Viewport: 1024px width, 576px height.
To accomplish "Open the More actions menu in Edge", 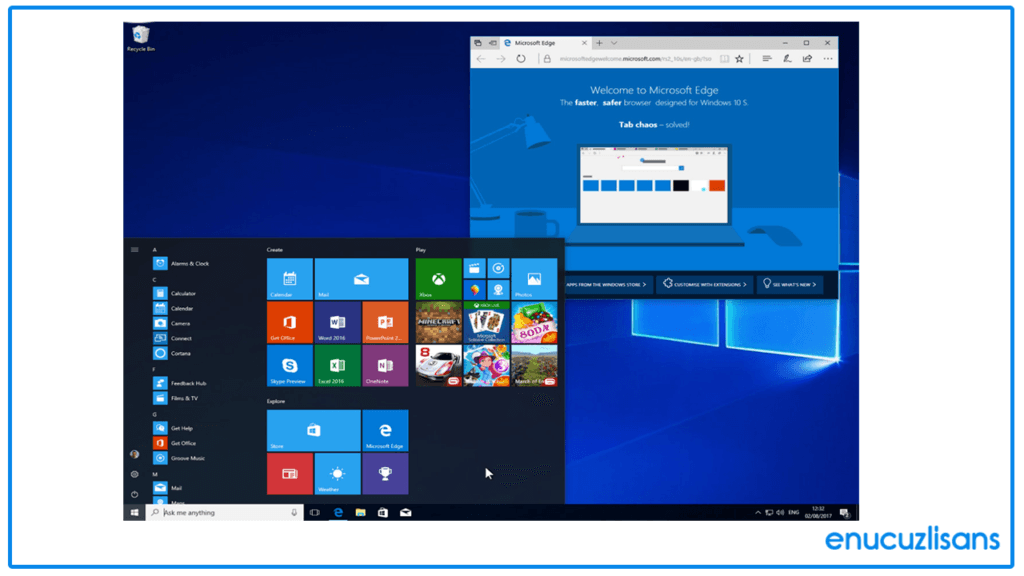I will pos(827,58).
